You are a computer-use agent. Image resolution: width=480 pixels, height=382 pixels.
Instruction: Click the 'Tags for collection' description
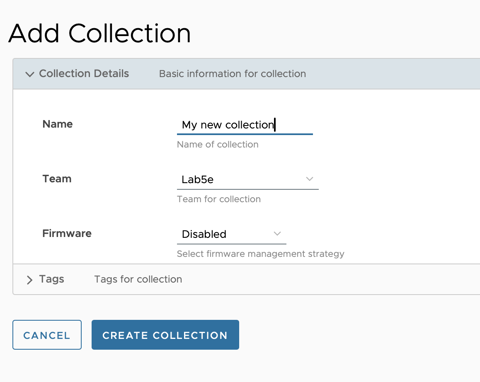pyautogui.click(x=138, y=279)
